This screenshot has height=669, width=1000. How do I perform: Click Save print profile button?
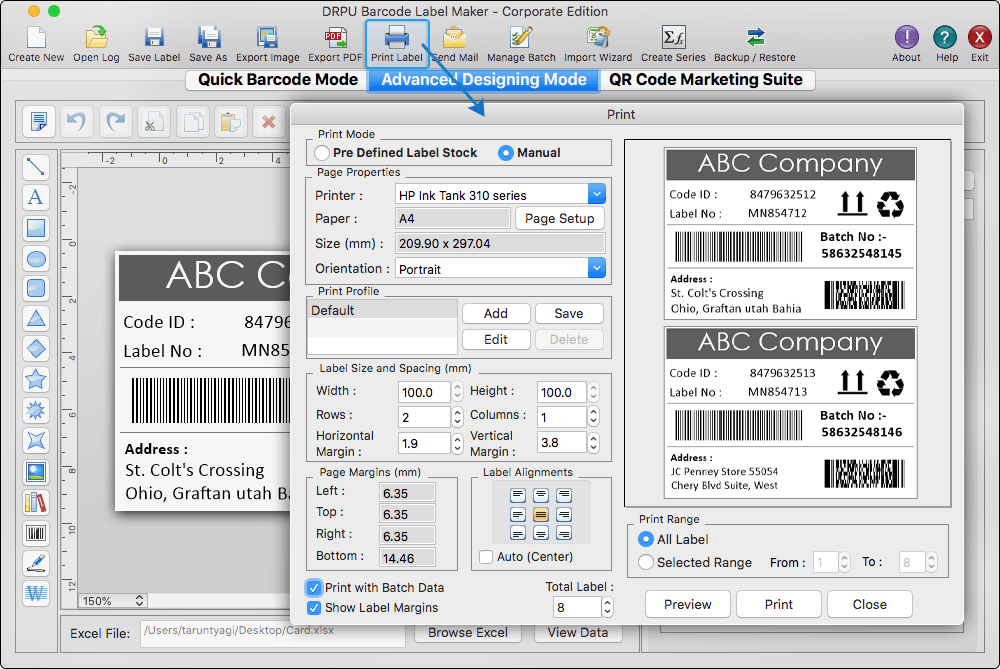pyautogui.click(x=569, y=313)
